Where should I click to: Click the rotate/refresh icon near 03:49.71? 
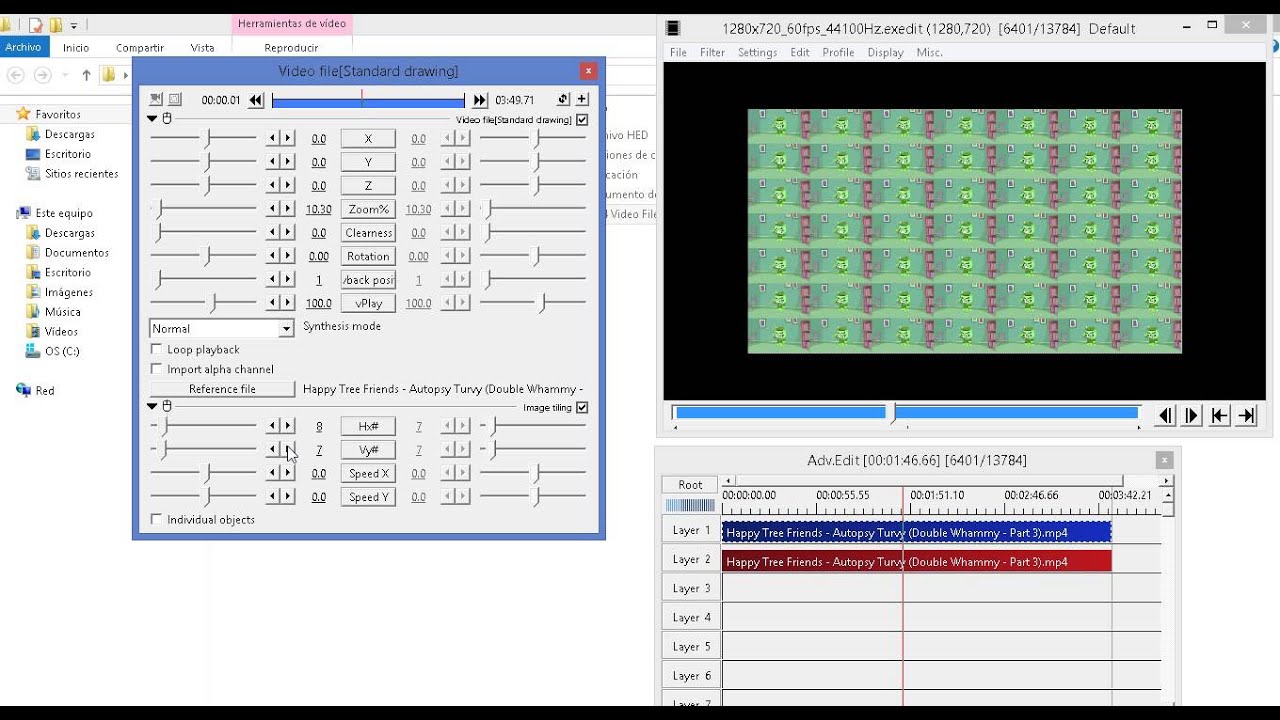pyautogui.click(x=563, y=99)
